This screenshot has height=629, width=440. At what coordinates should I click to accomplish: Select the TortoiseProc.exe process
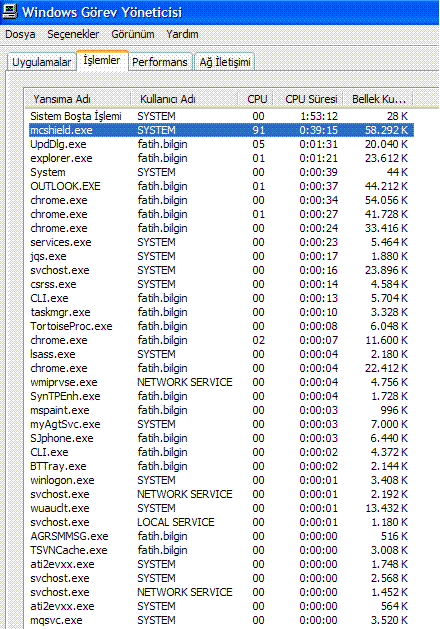click(x=221, y=327)
